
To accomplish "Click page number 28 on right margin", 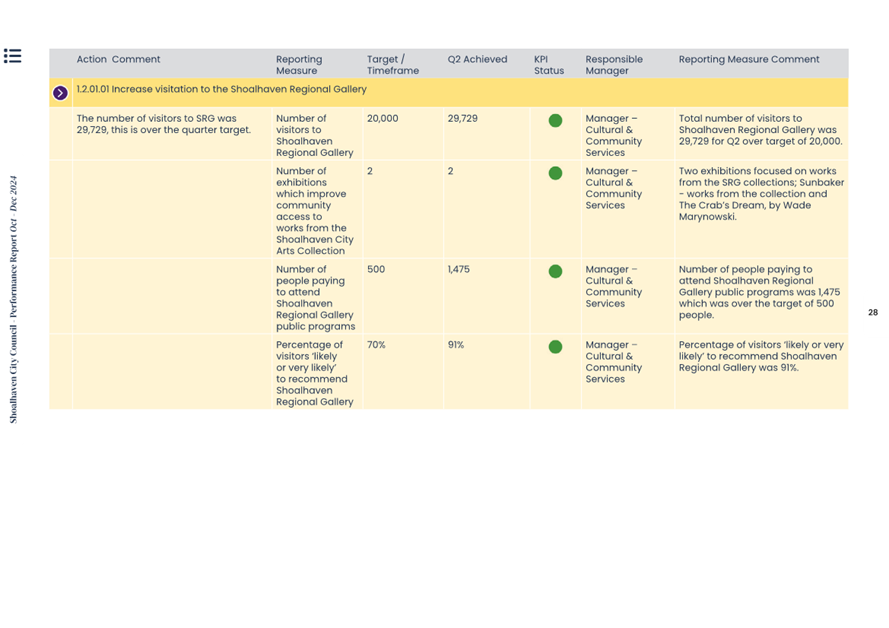I will [872, 313].
